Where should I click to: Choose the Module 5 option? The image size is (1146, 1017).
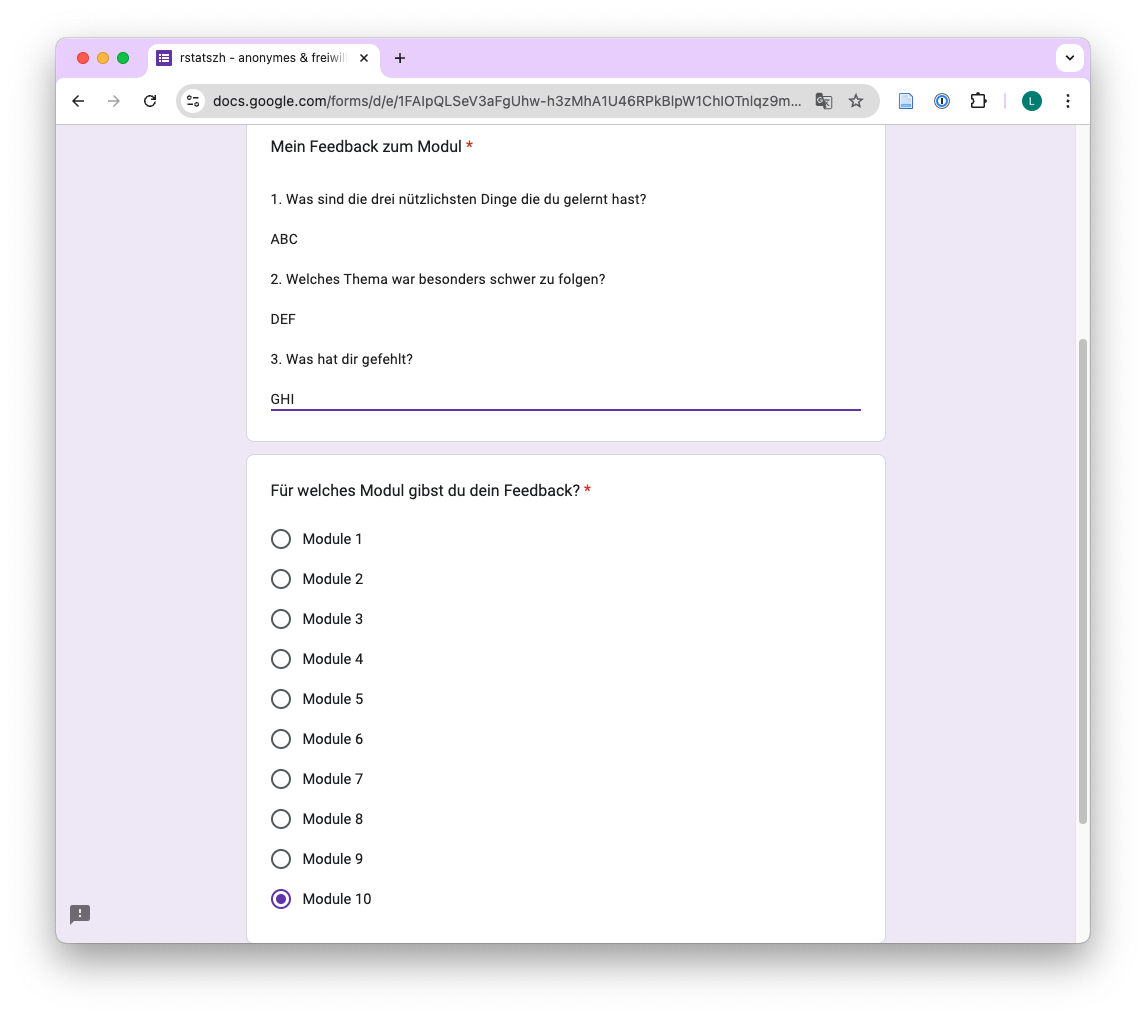click(281, 699)
